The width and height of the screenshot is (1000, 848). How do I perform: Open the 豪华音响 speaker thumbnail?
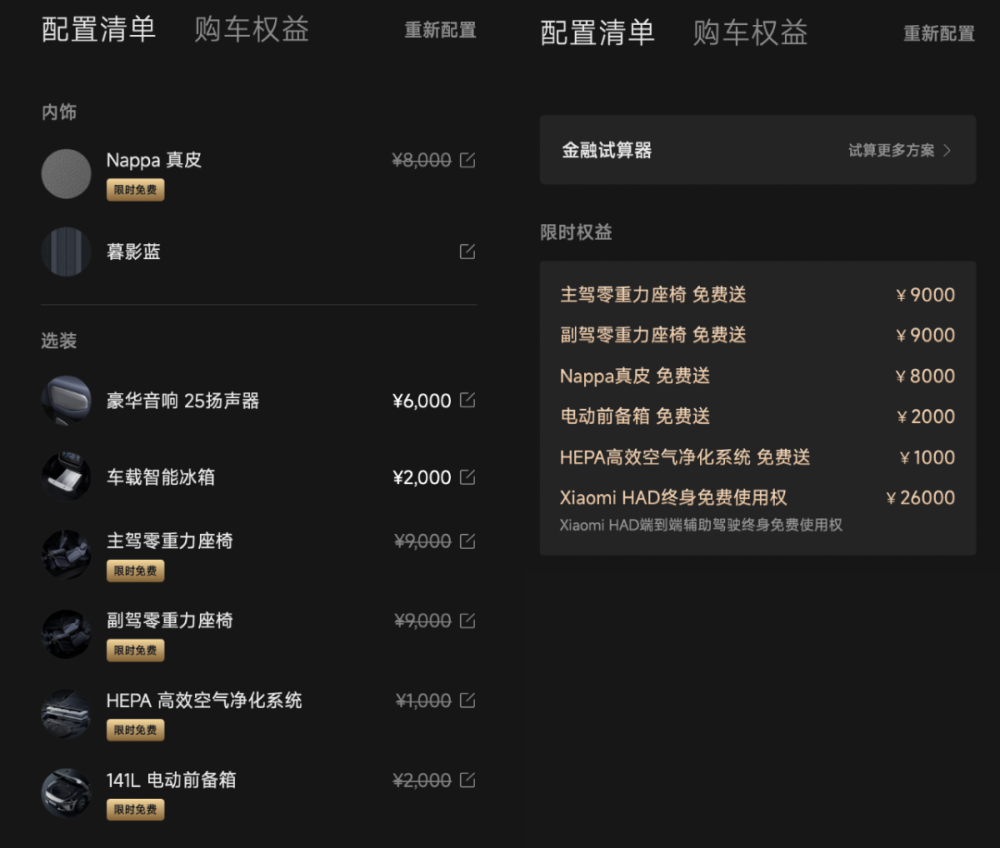(66, 400)
